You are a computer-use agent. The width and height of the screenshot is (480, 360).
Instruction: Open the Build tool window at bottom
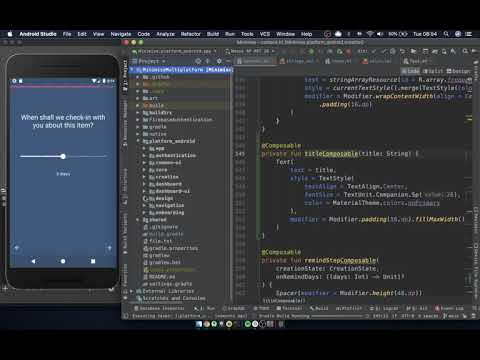319,308
